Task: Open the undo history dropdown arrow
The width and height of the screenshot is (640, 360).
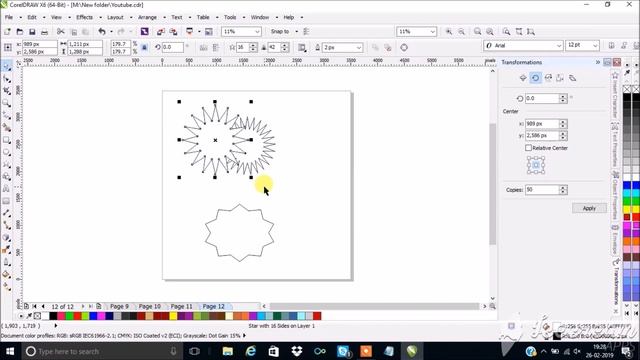Action: (111, 31)
